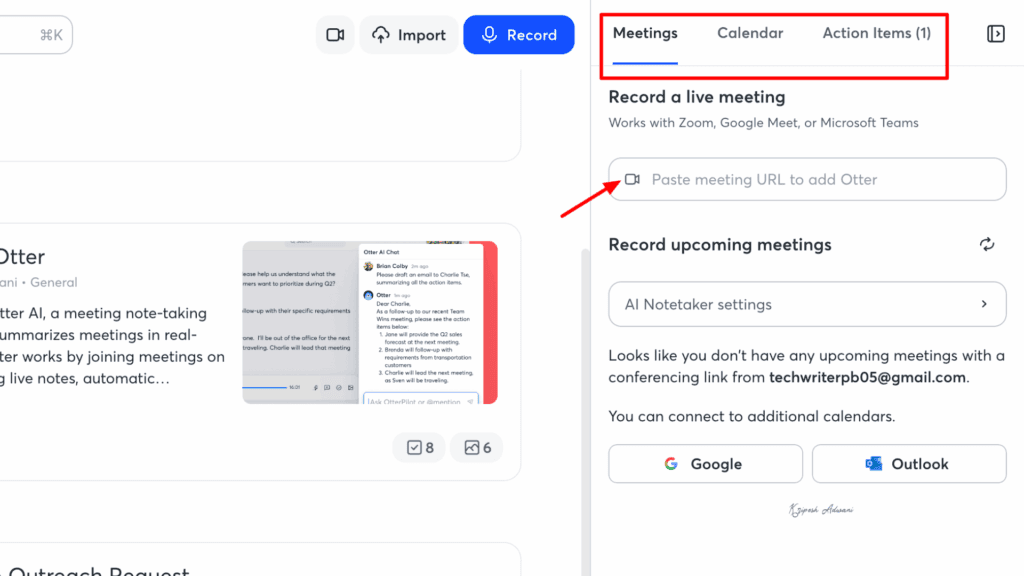The width and height of the screenshot is (1024, 576).
Task: Click 'Works with Zoom, Google Meet' subtitle
Action: (x=763, y=123)
